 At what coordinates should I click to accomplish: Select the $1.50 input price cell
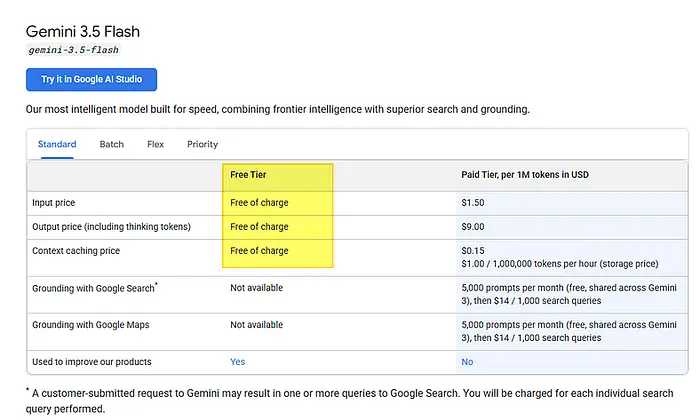(473, 203)
